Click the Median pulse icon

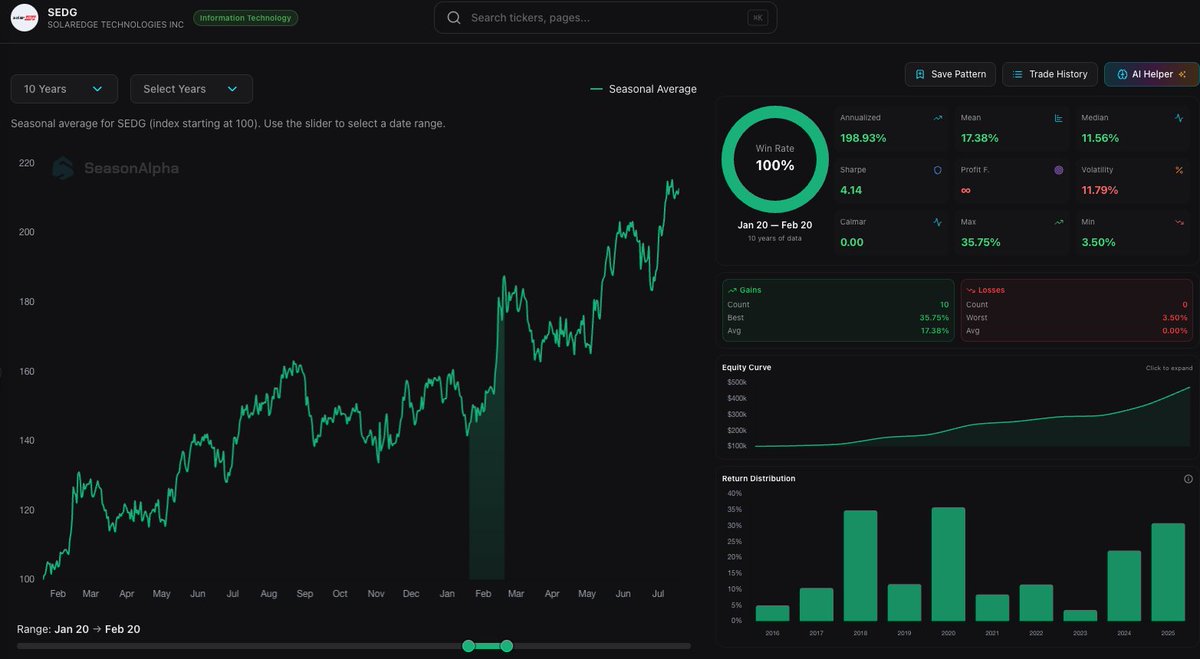(1179, 118)
